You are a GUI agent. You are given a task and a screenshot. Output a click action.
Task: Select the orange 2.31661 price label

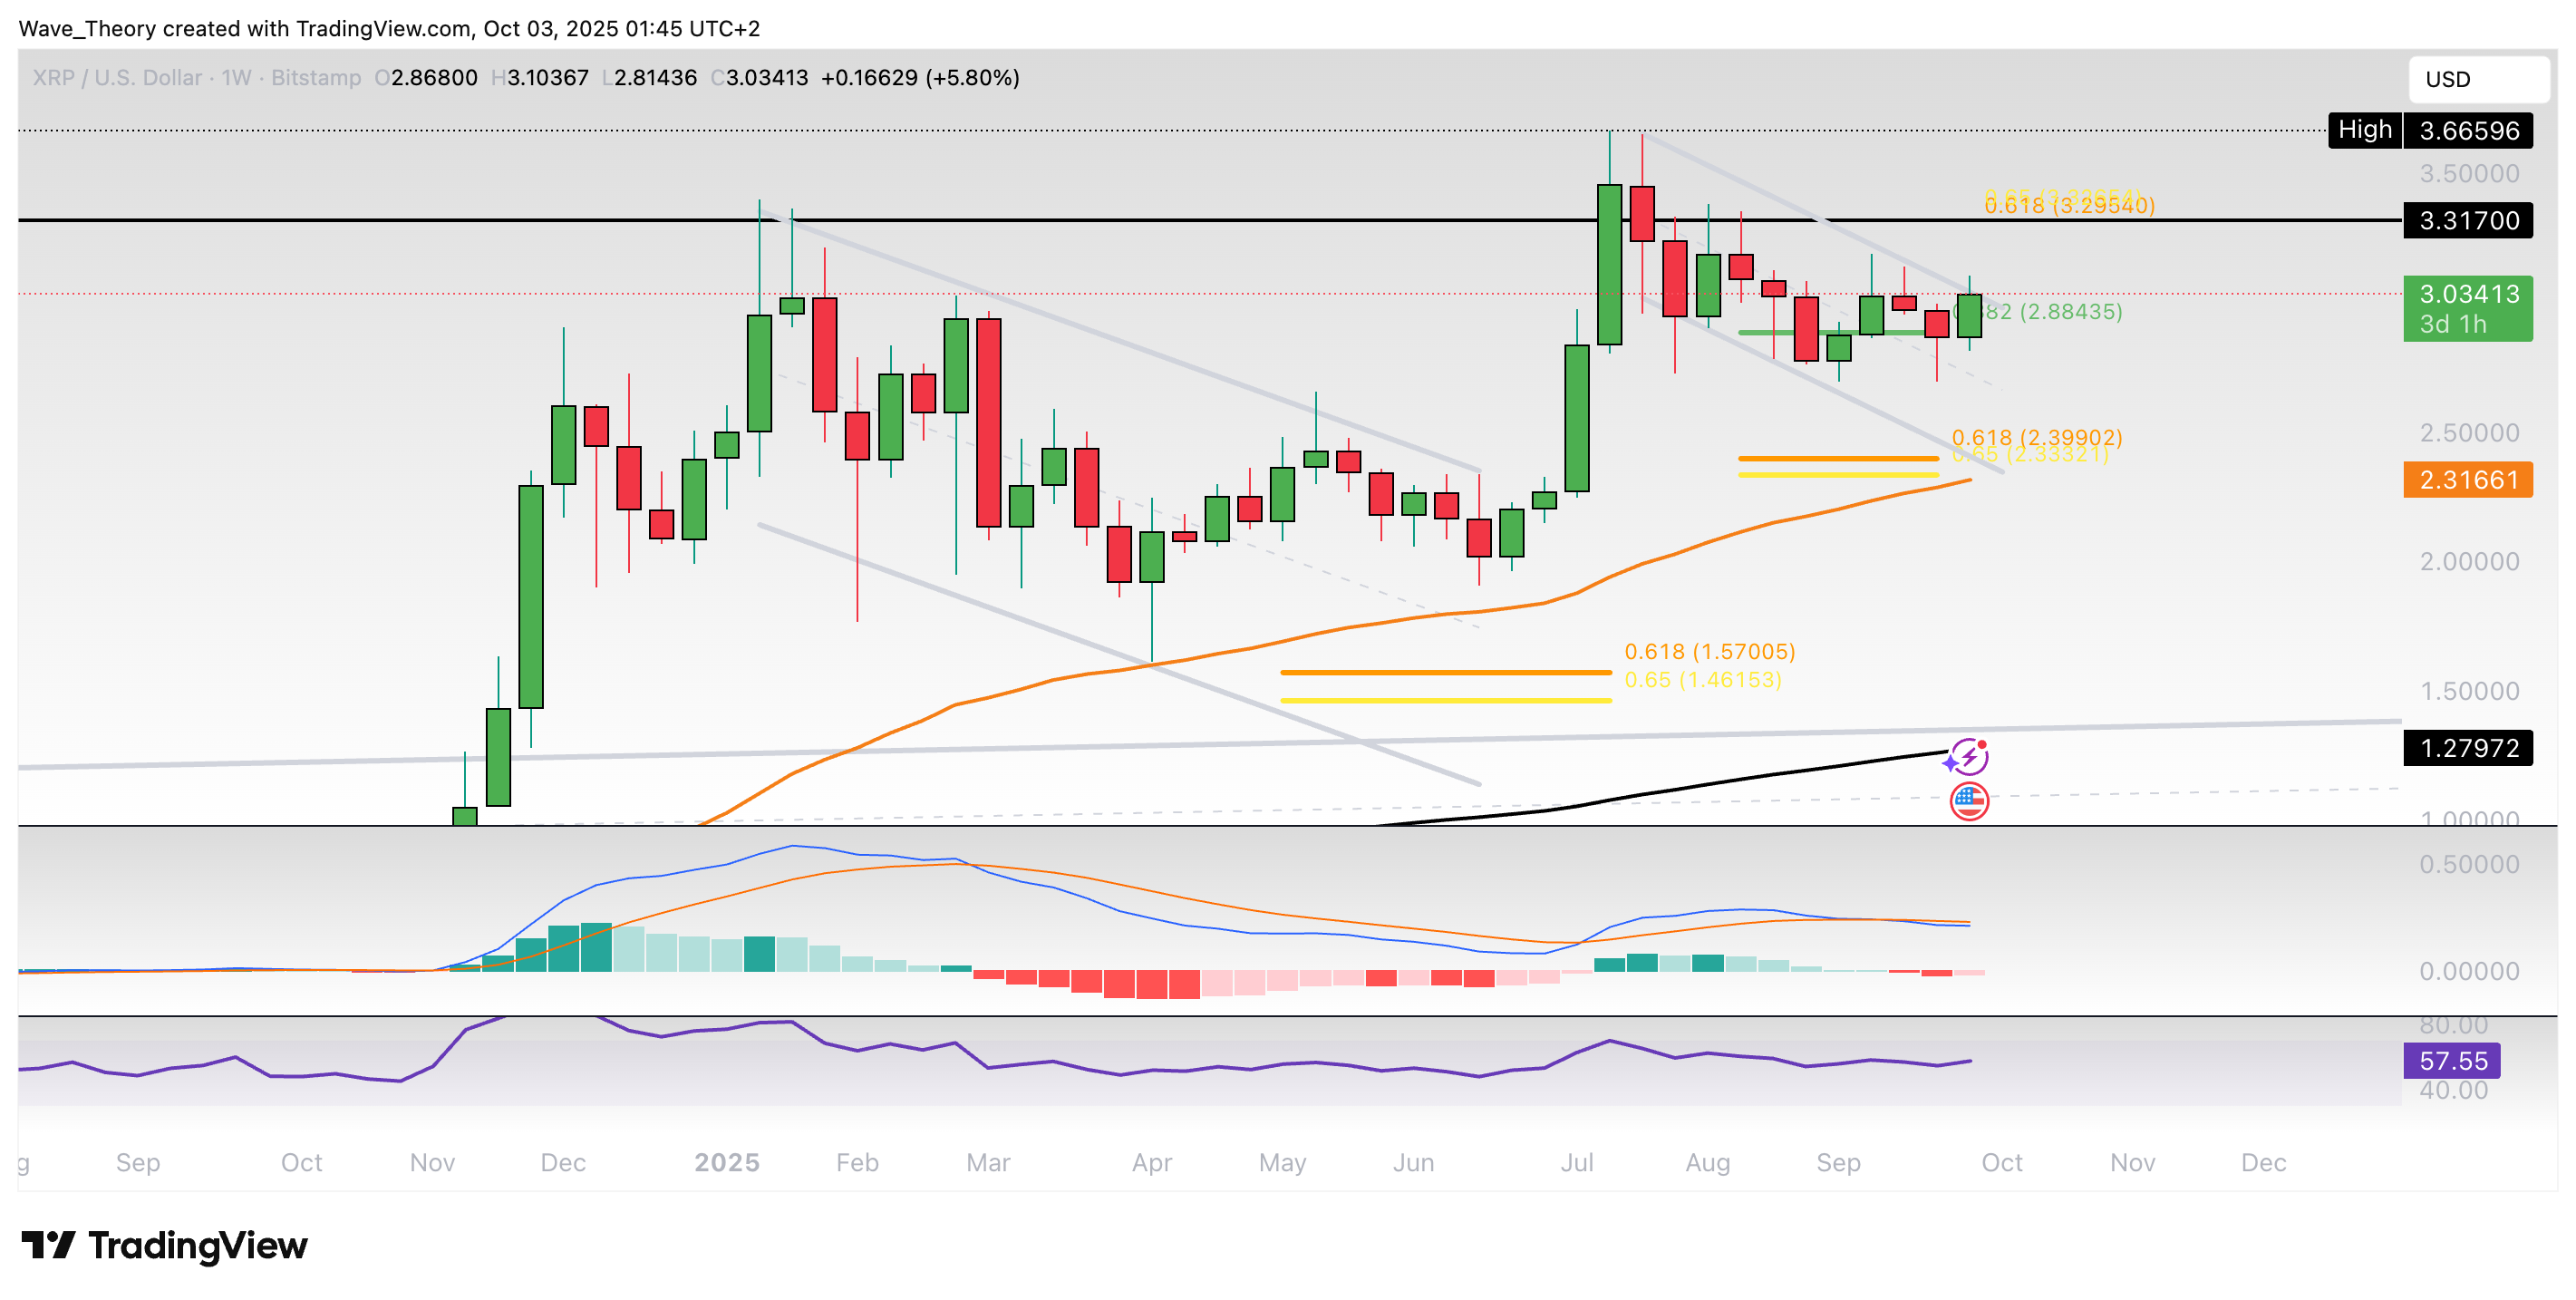[x=2468, y=480]
